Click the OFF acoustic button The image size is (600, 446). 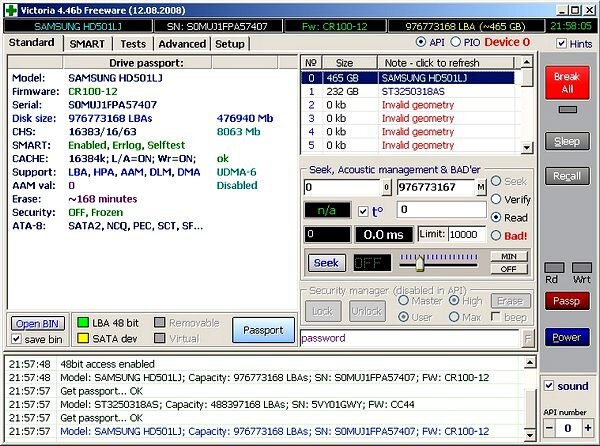509,269
